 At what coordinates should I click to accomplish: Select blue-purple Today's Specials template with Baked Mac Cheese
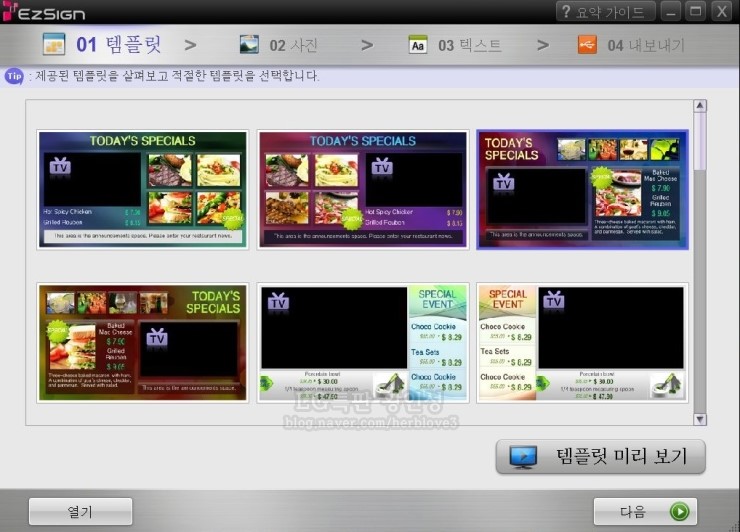point(582,190)
